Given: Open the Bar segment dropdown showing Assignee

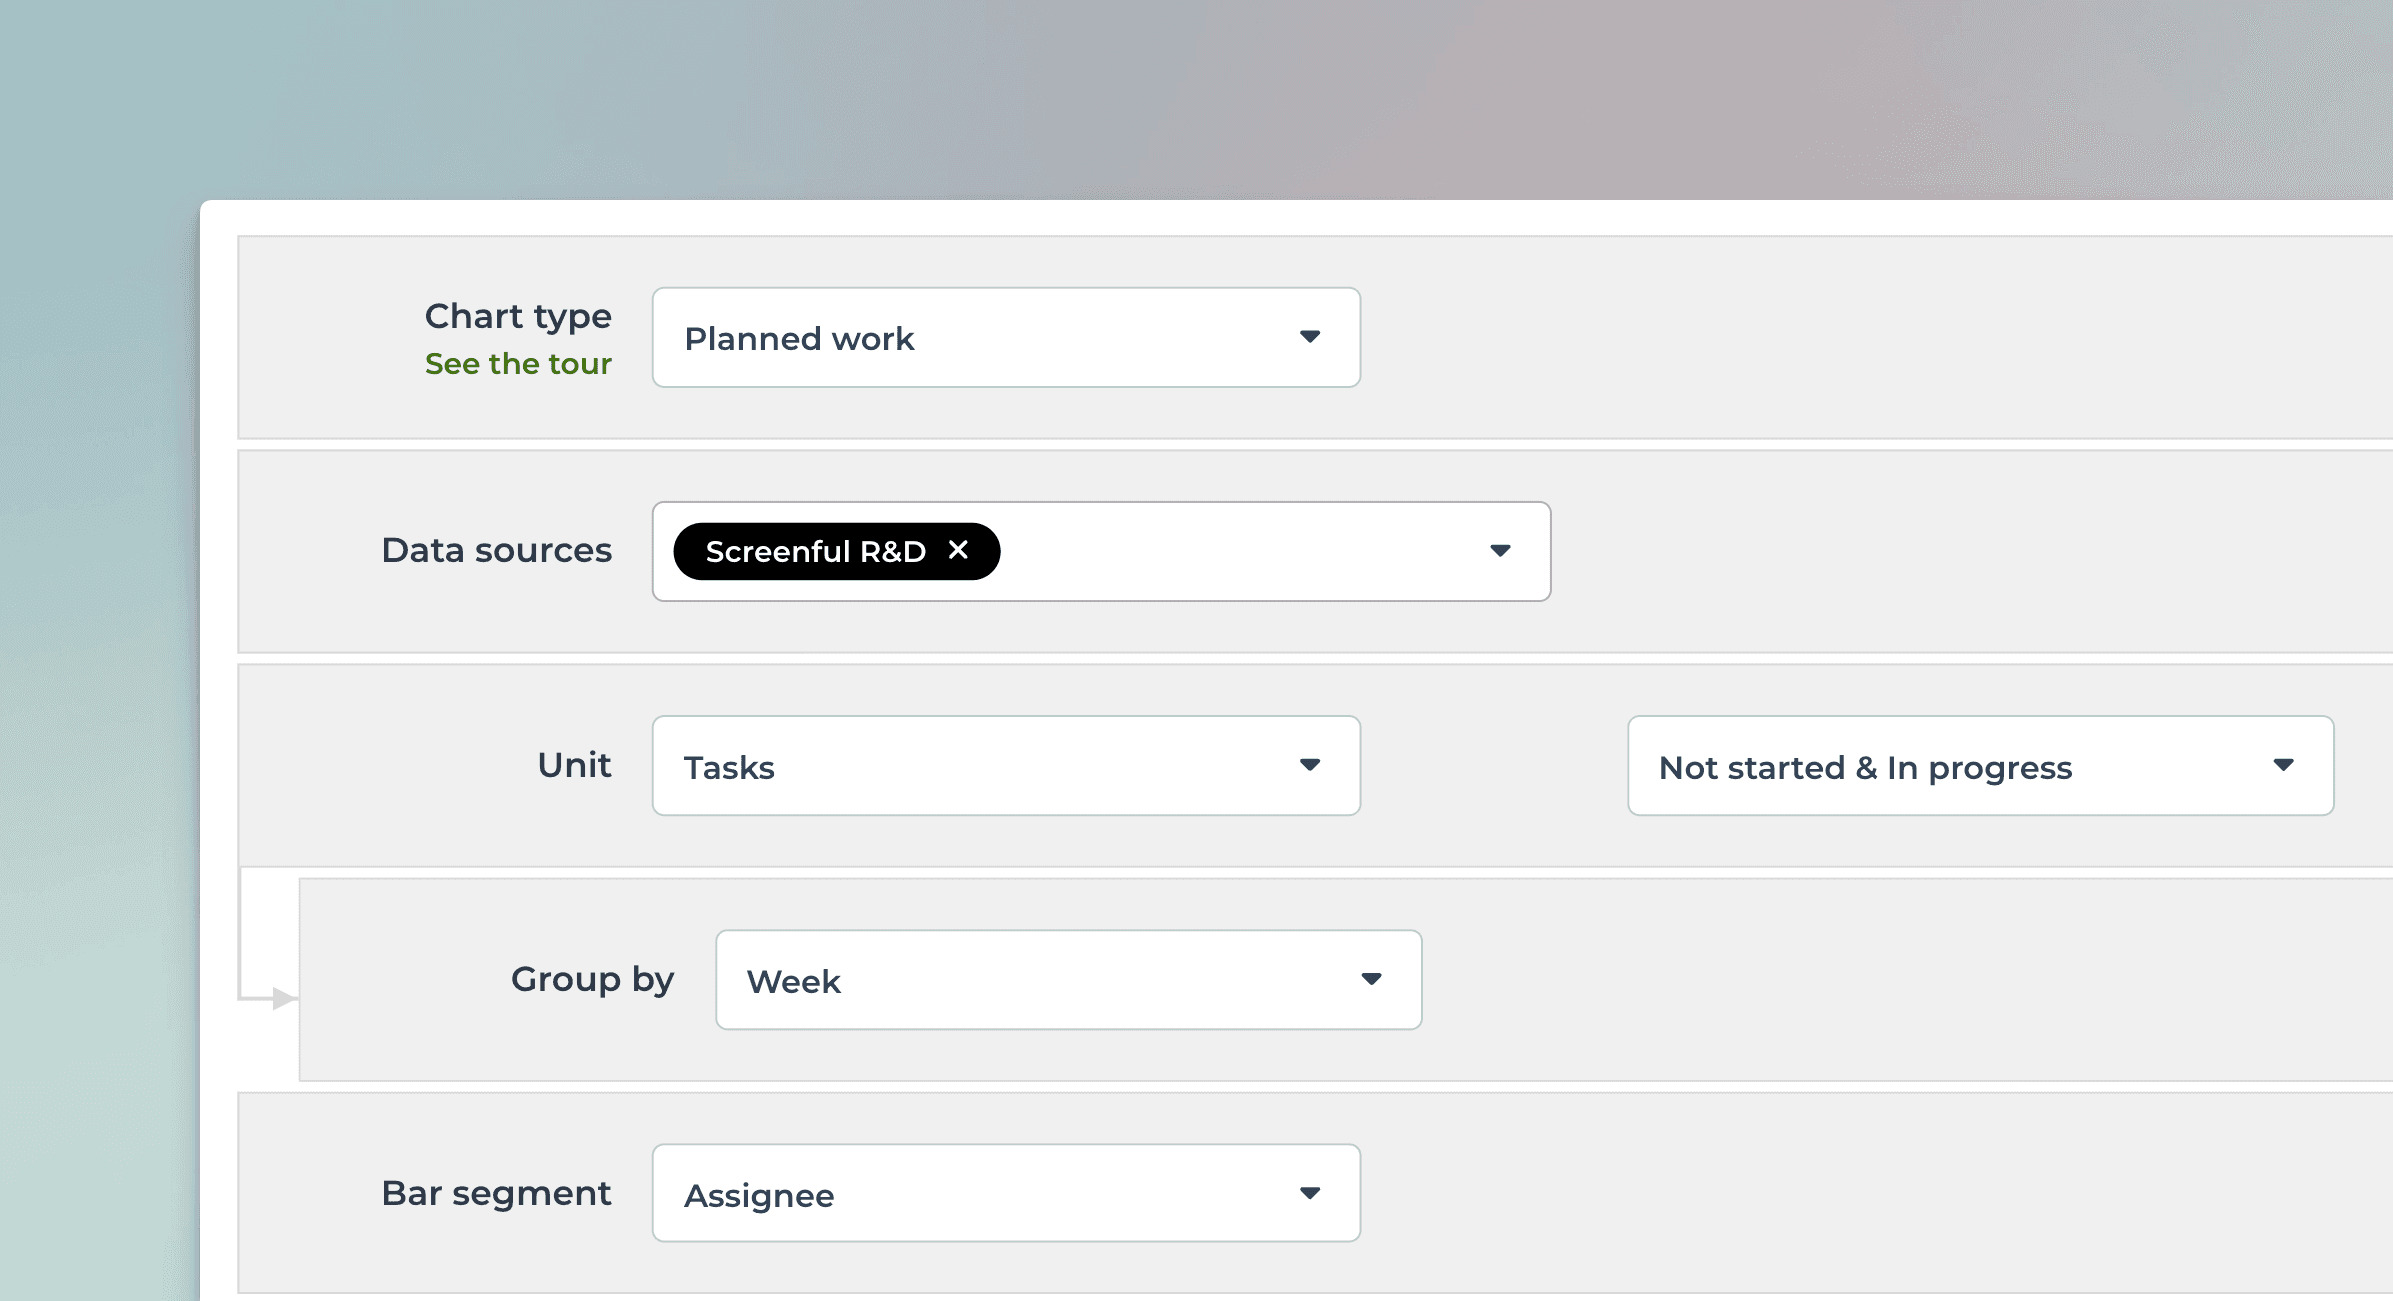Looking at the screenshot, I should click(x=1005, y=1192).
